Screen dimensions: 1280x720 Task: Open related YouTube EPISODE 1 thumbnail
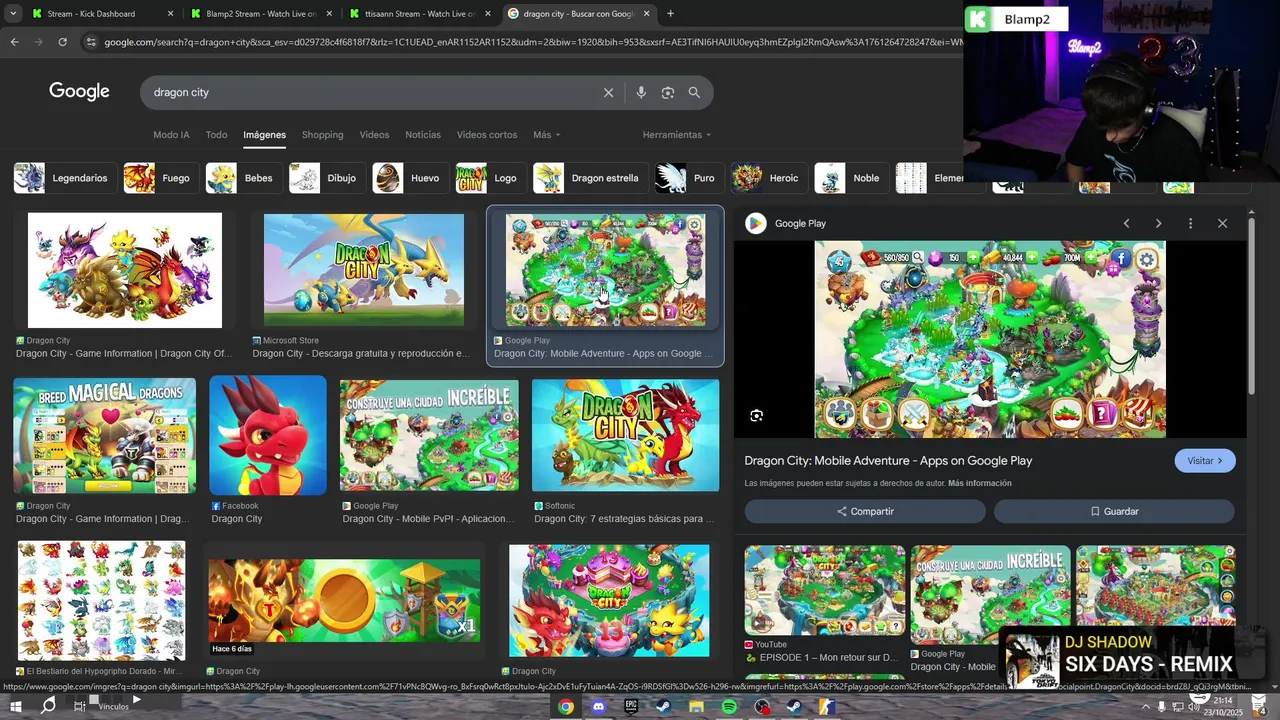click(x=825, y=590)
